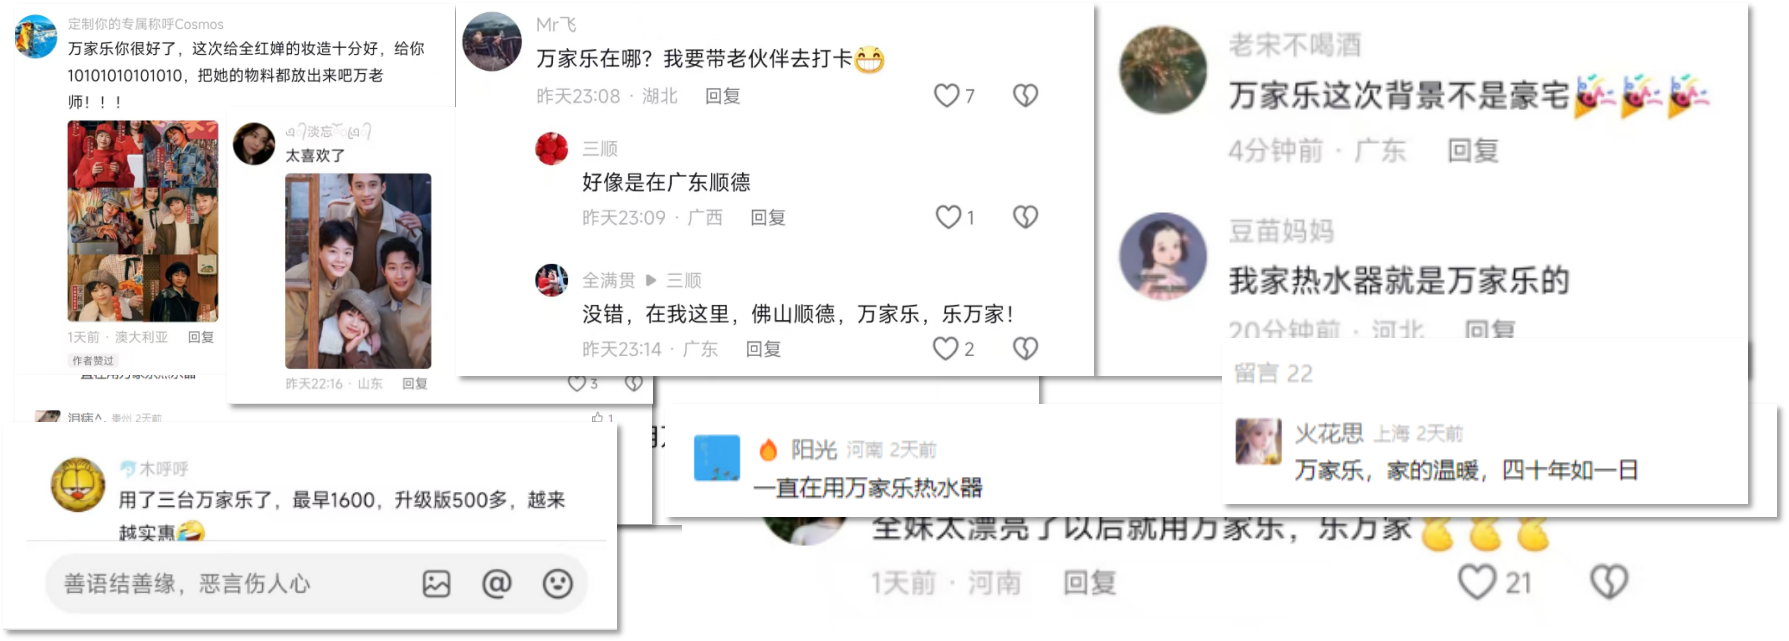The image size is (1789, 641).
Task: Reply to Mr飞's comment from 湖北
Action: click(722, 96)
